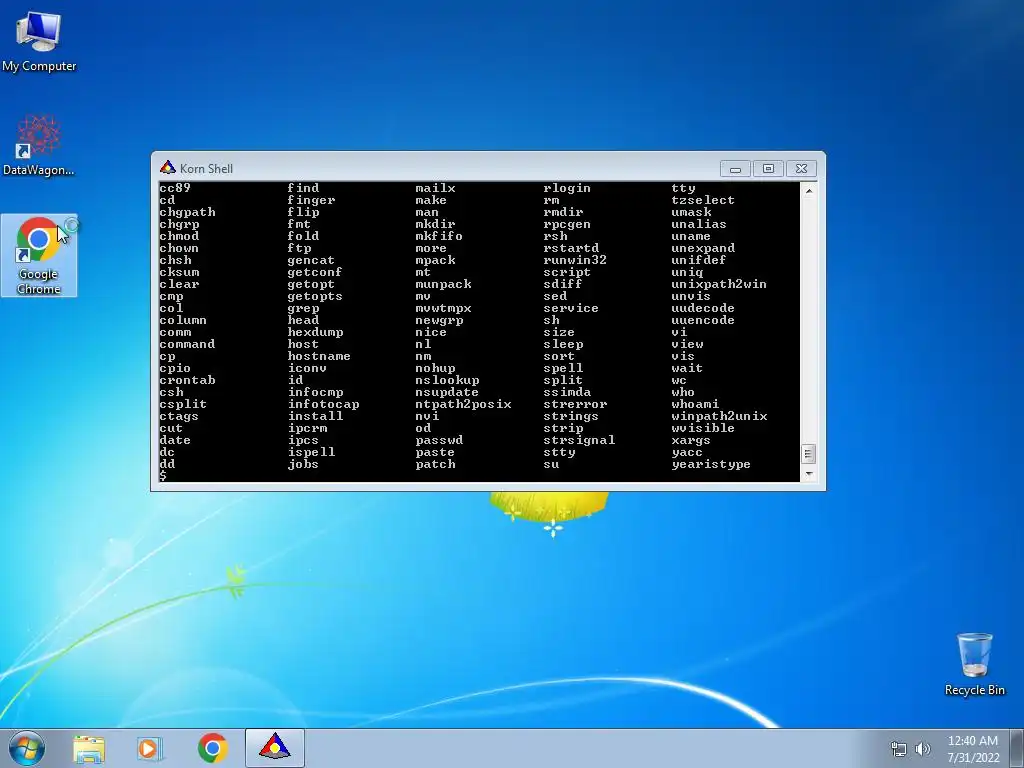Open Google Chrome from the taskbar

(x=212, y=748)
